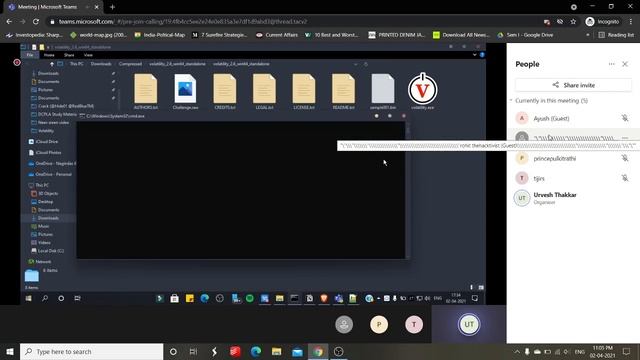Click muted microphone icon beside tjjrs

[624, 178]
